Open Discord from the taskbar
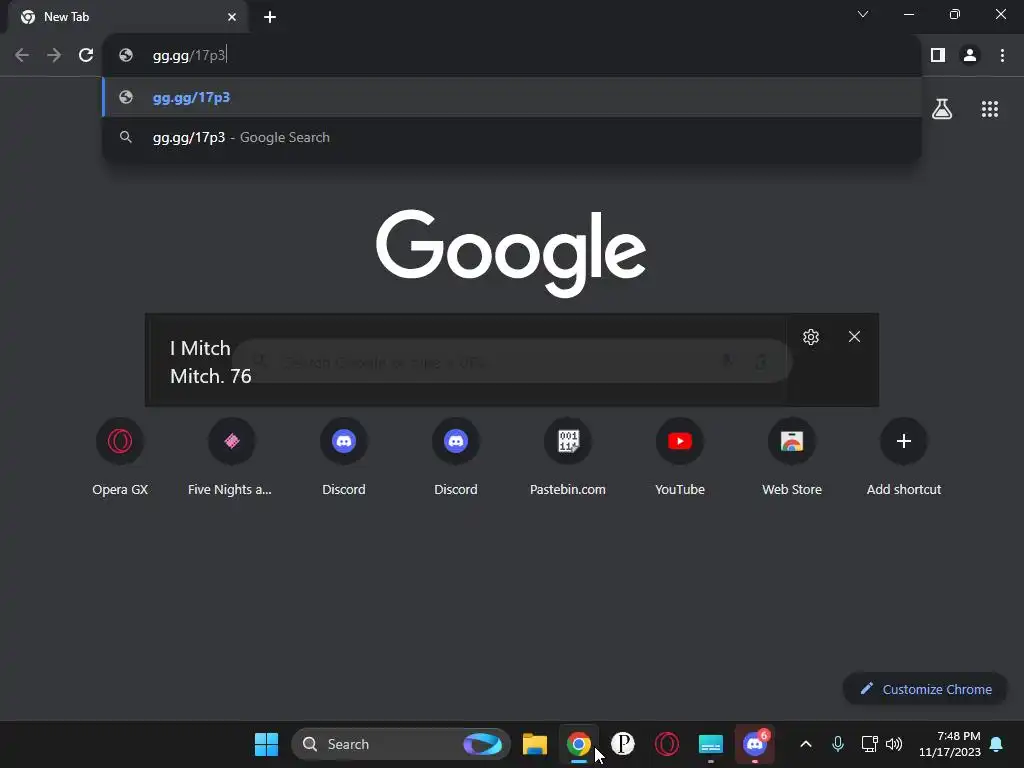1024x768 pixels. point(755,744)
